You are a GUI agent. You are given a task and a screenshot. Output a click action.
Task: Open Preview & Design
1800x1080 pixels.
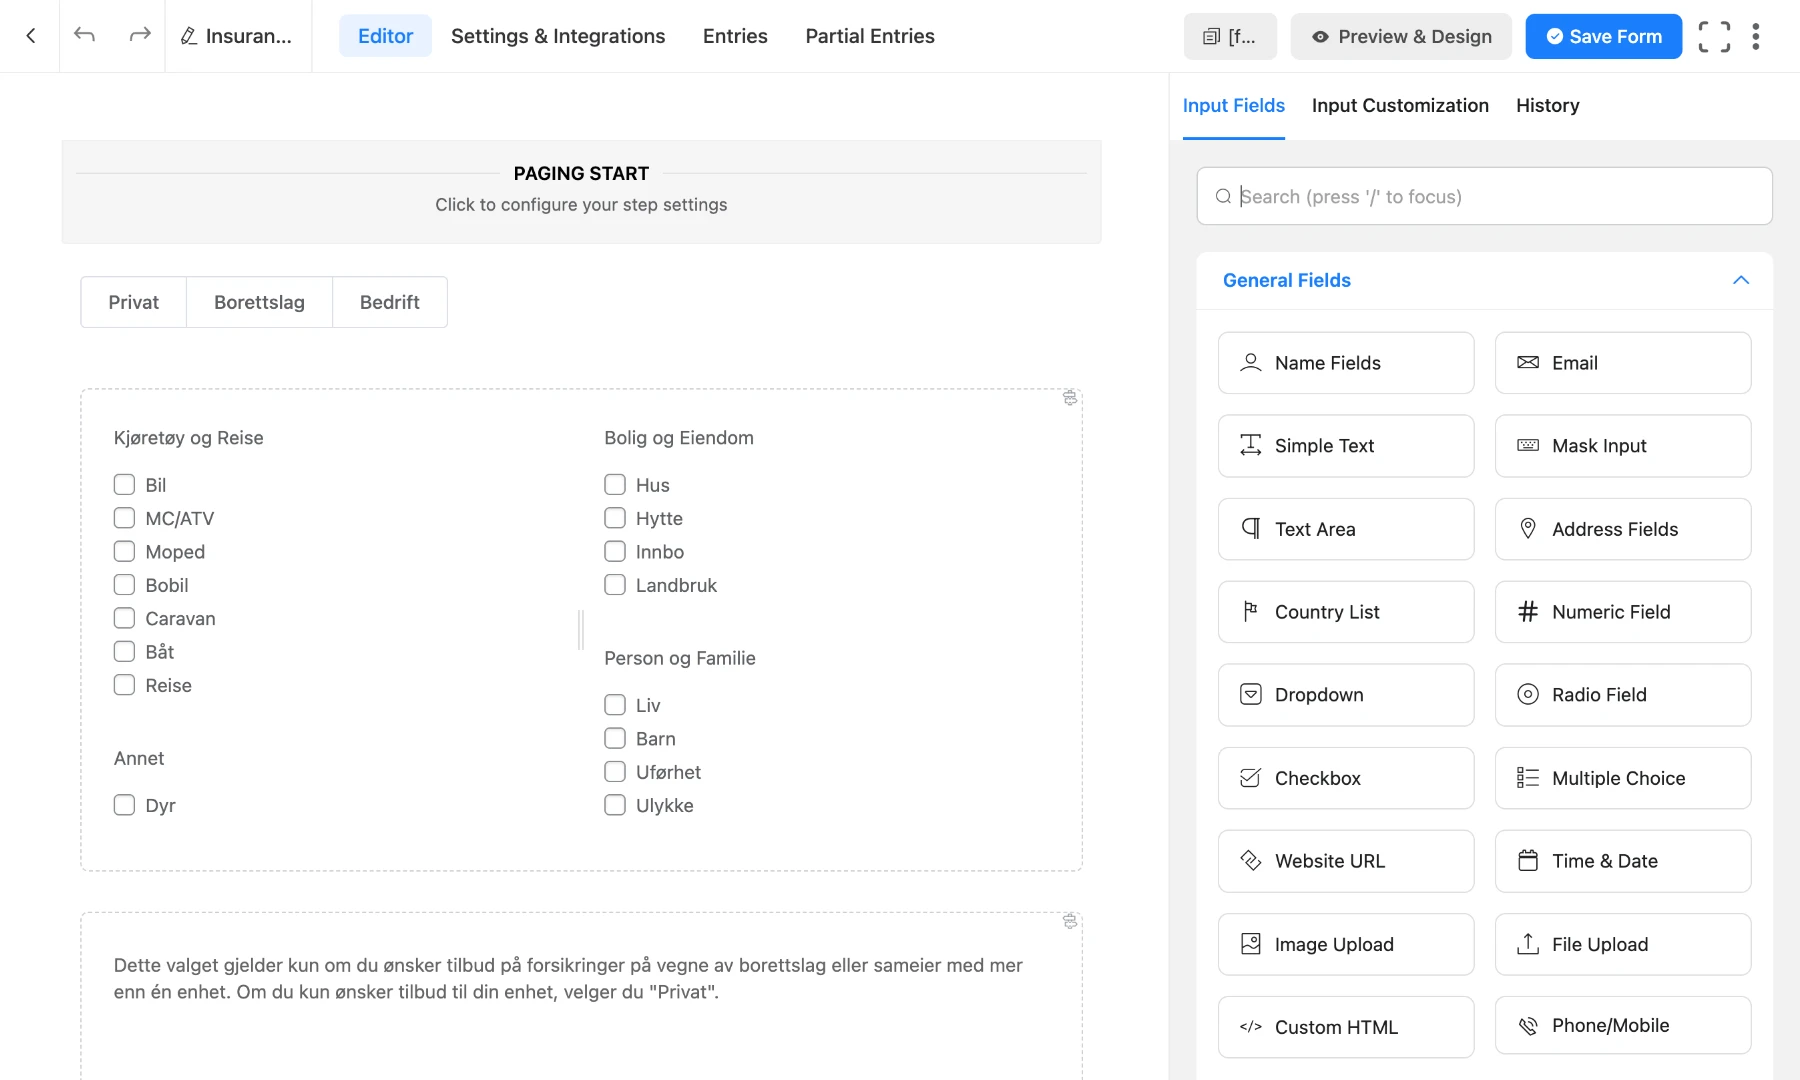[1400, 36]
